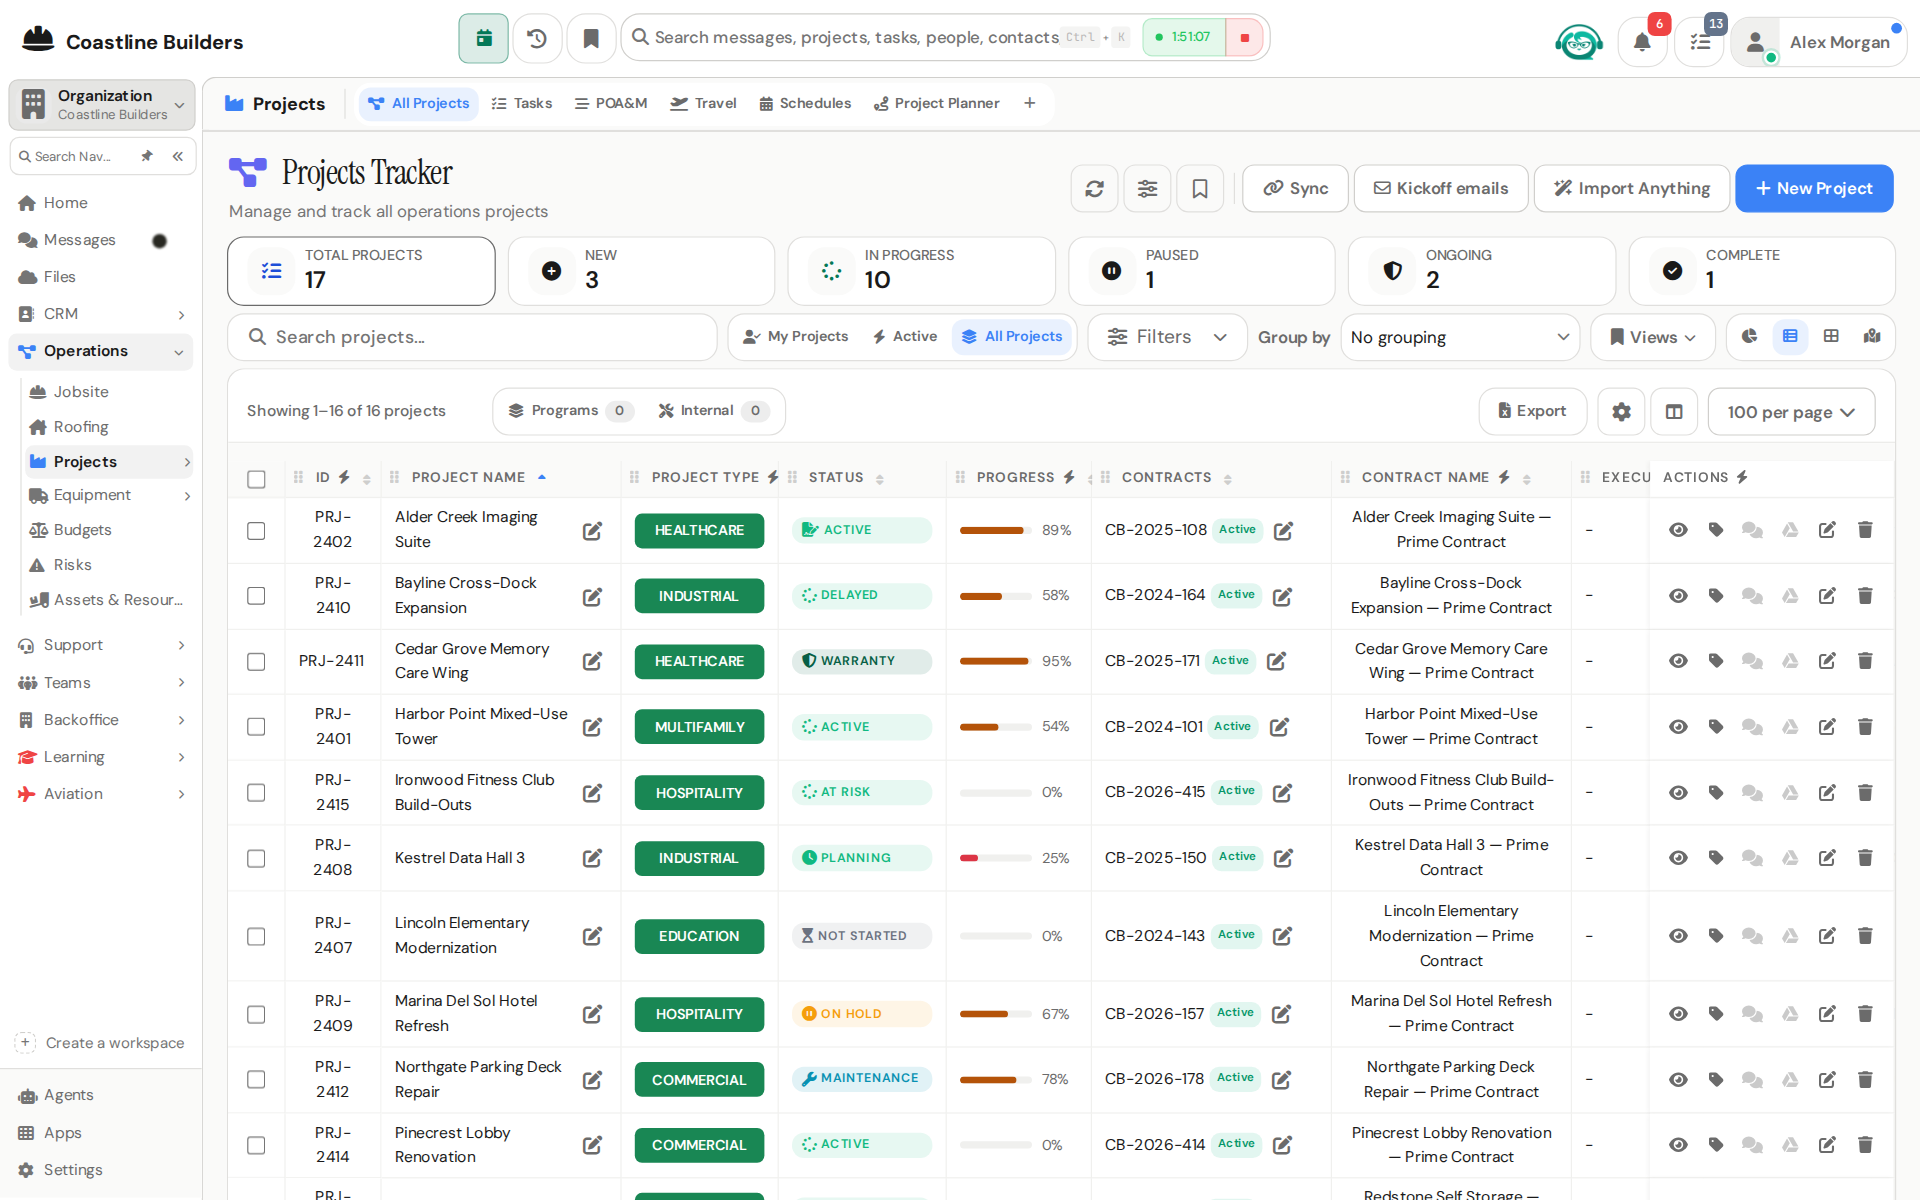Click the Export button

[x=1532, y=411]
